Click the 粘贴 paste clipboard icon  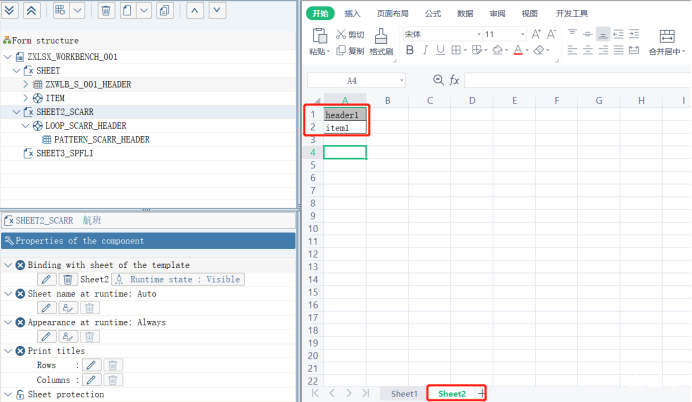point(320,36)
